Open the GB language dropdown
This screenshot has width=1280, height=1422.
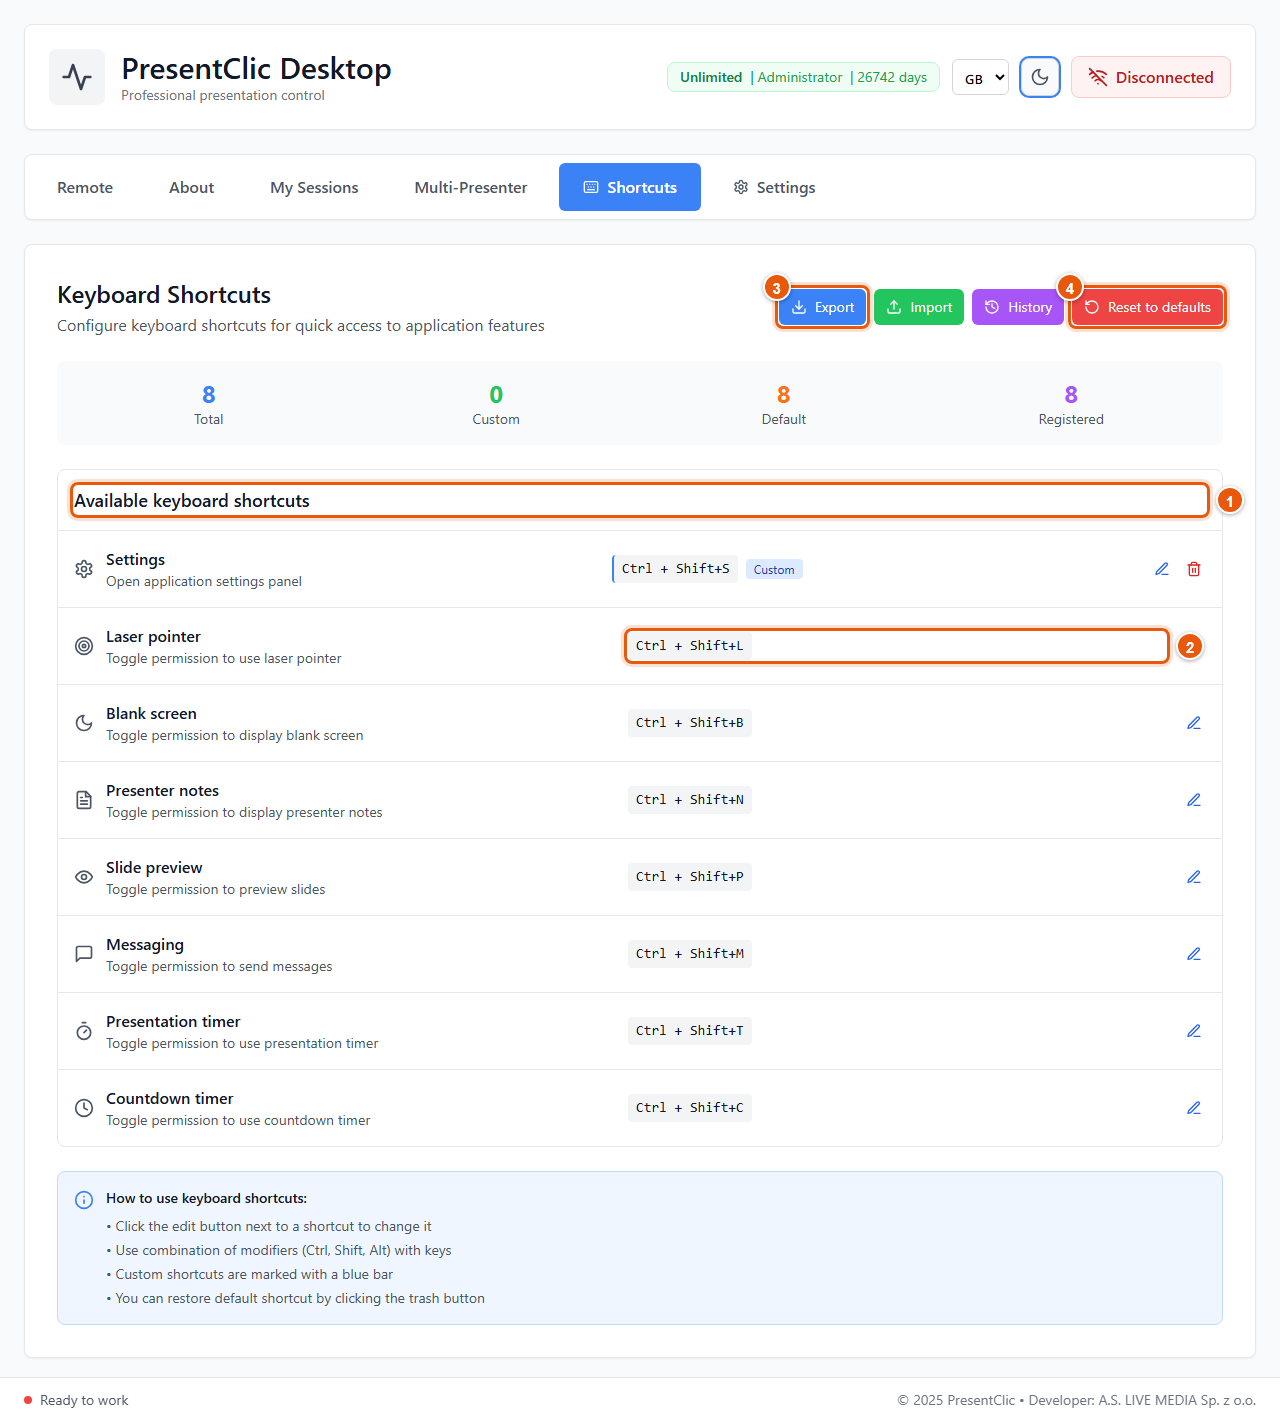pos(980,77)
